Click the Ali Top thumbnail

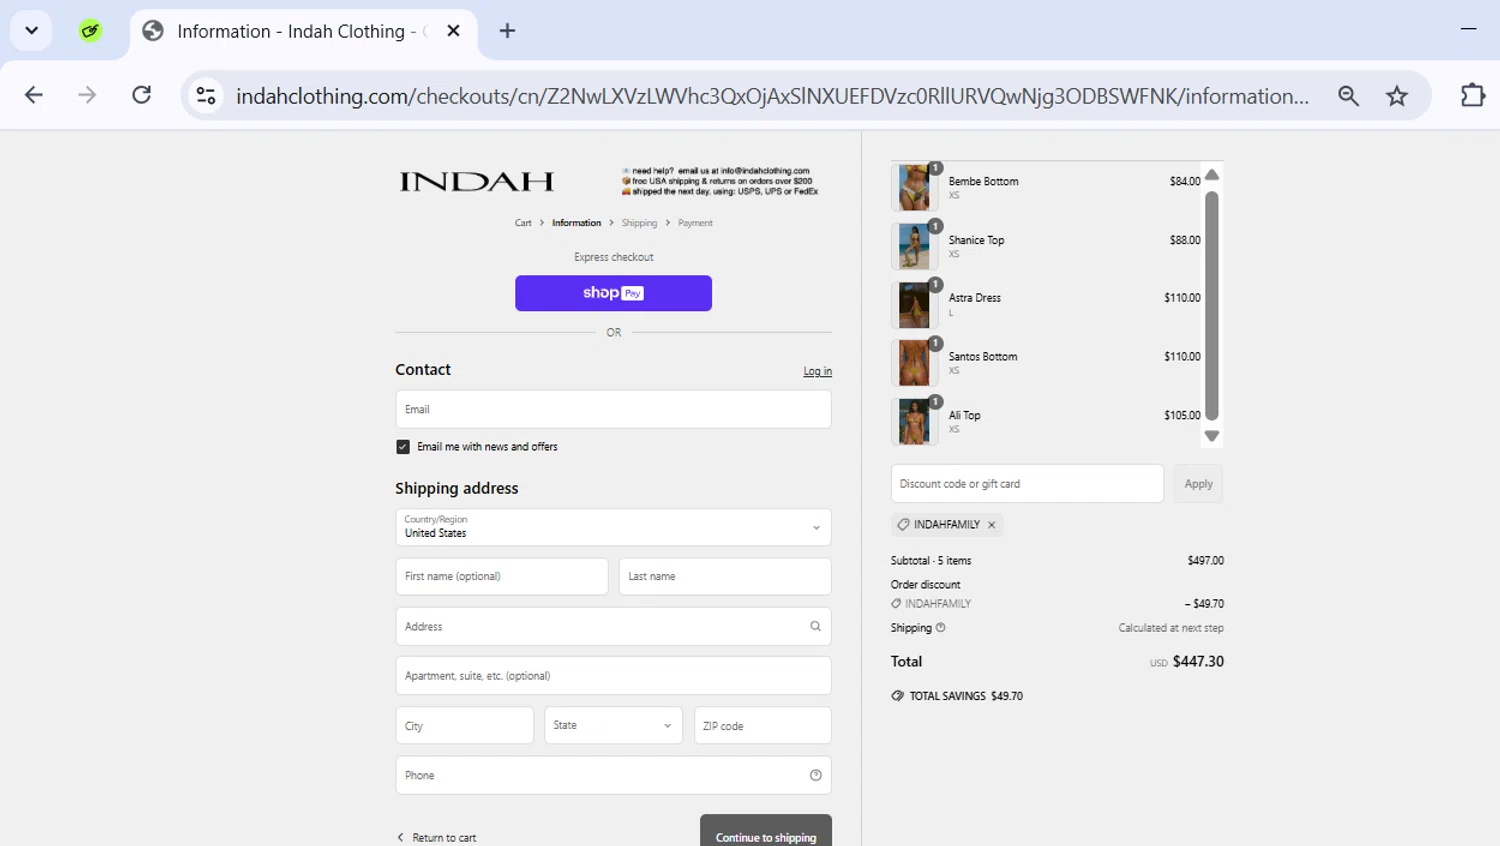[914, 421]
